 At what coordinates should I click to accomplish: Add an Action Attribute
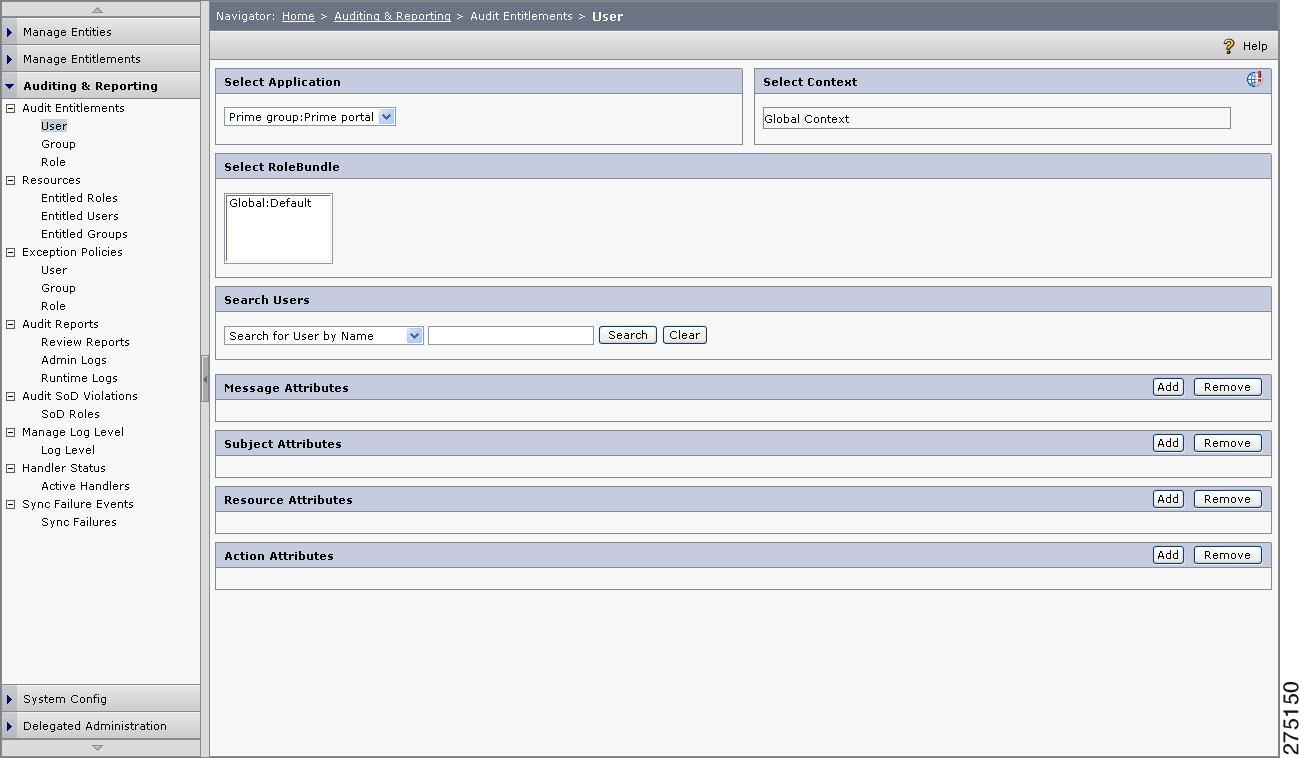[x=1168, y=555]
